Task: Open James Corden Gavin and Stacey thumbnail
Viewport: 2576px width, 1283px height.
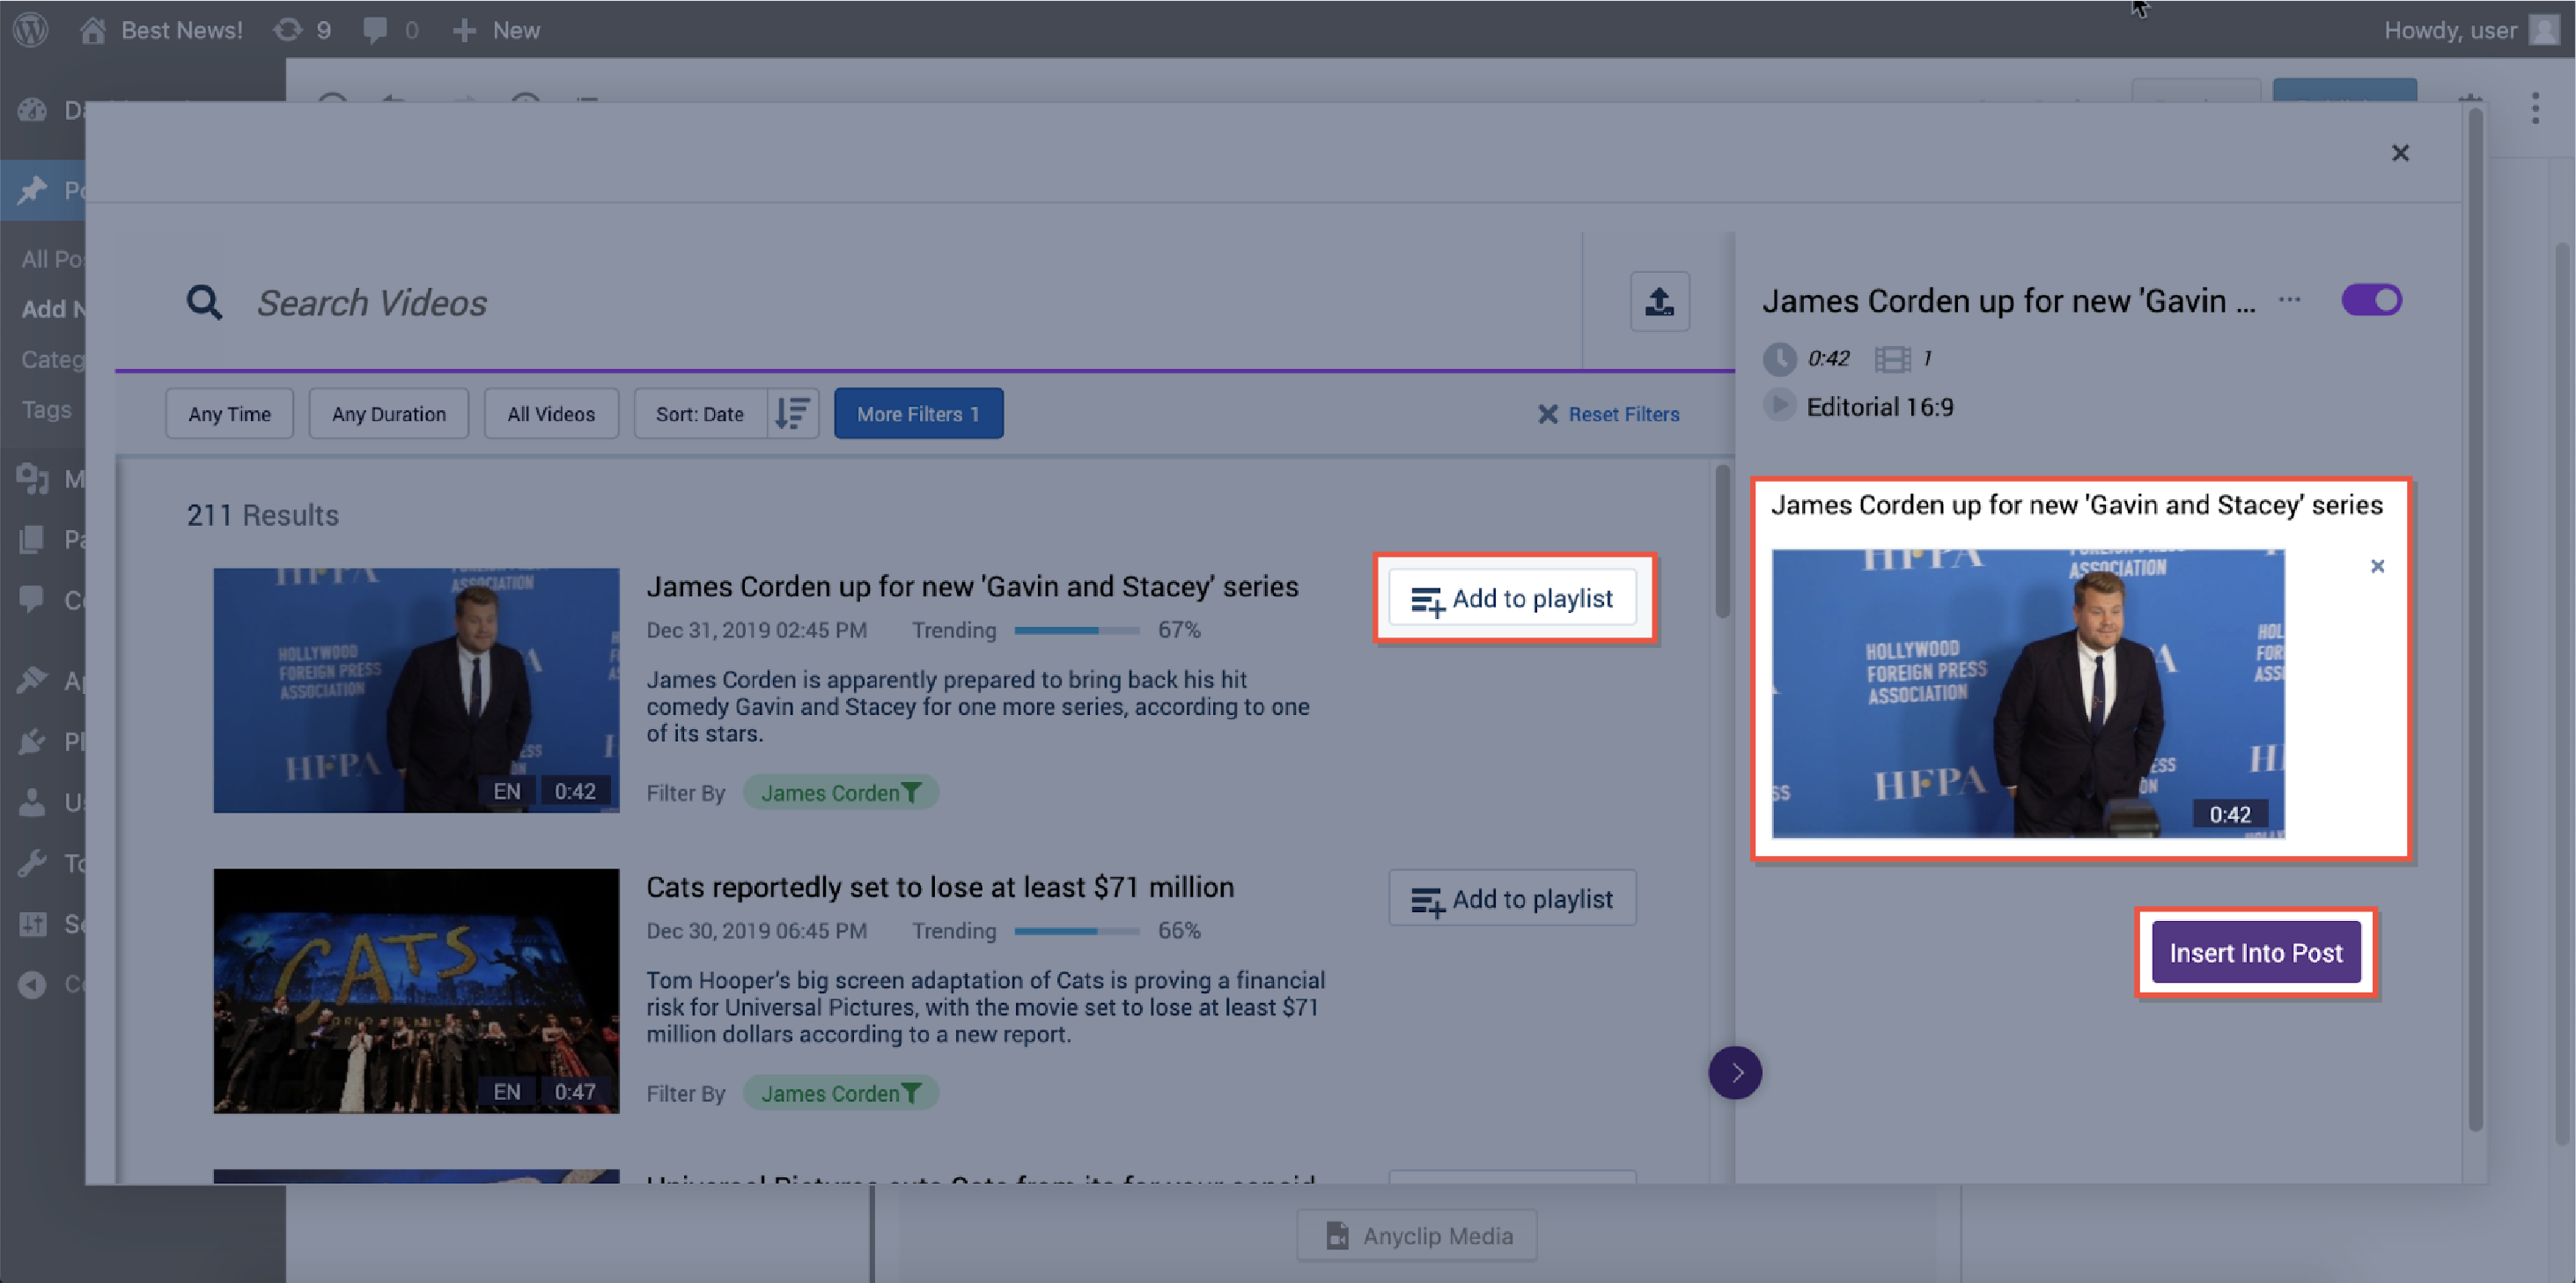Action: (x=416, y=690)
